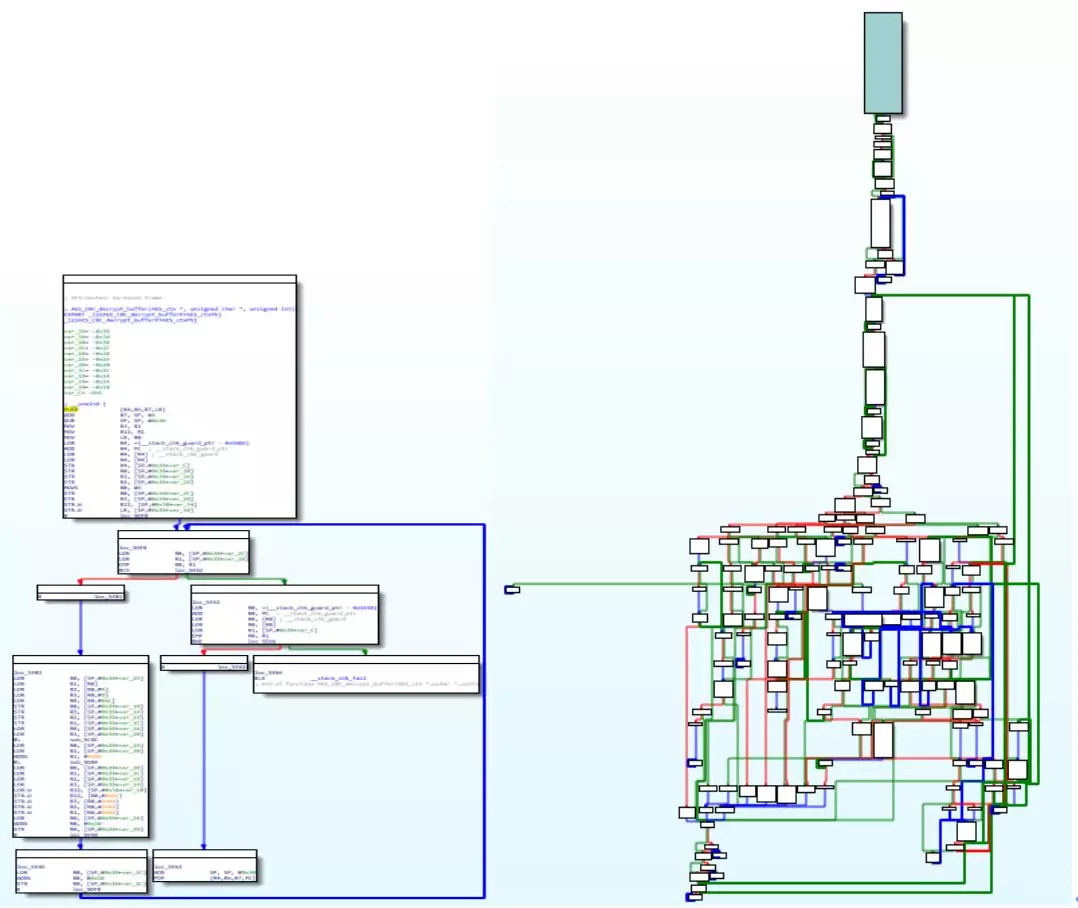Select the large teal block atop right graph
1078x908 pixels.
[883, 63]
